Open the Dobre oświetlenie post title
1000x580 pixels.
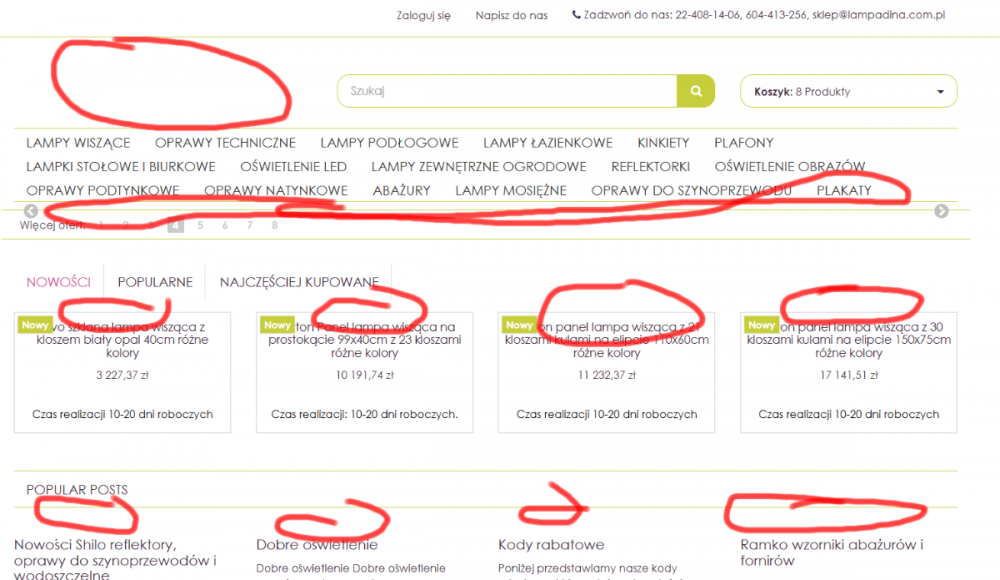pos(317,545)
